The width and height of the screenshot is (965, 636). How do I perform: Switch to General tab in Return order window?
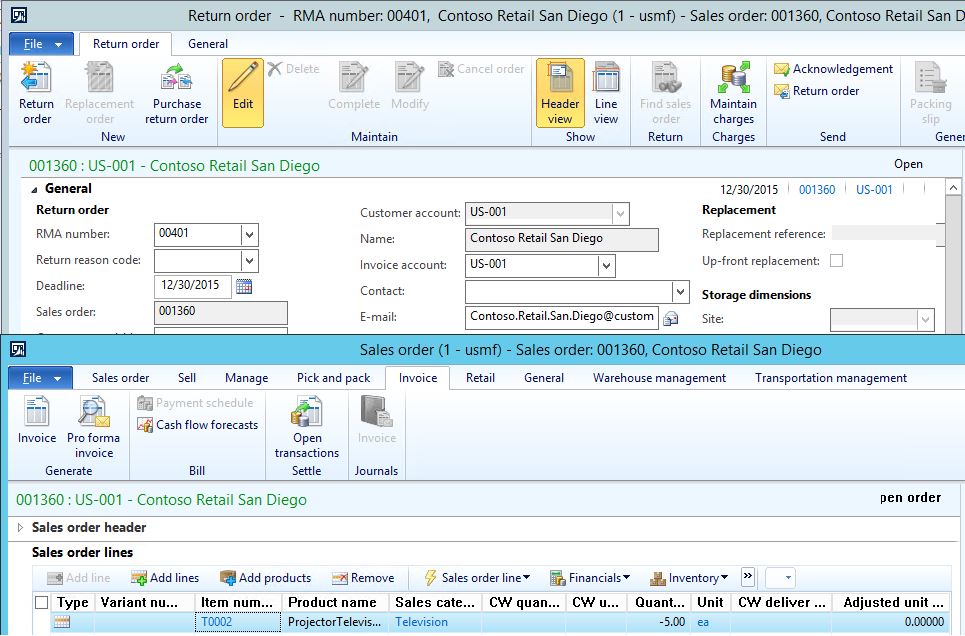pyautogui.click(x=208, y=44)
